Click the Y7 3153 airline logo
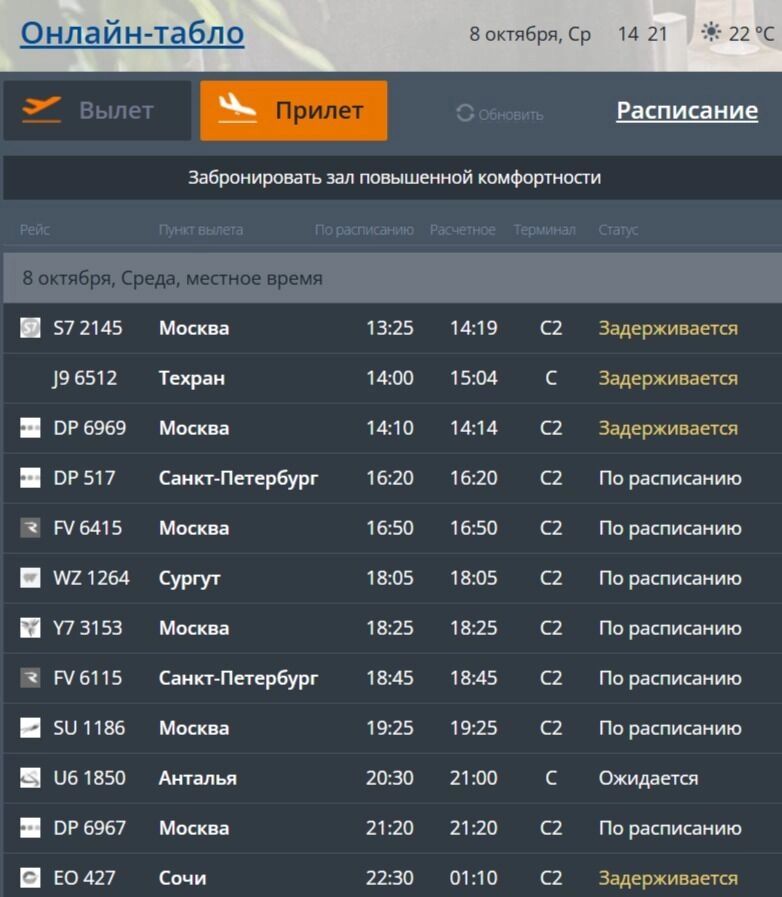Image resolution: width=782 pixels, height=897 pixels. click(x=30, y=628)
